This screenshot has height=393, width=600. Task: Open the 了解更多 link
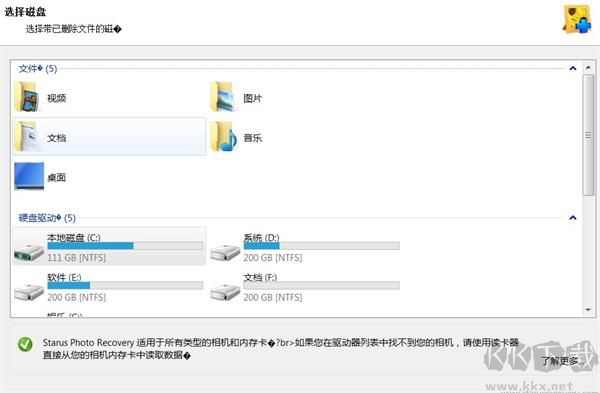click(560, 360)
